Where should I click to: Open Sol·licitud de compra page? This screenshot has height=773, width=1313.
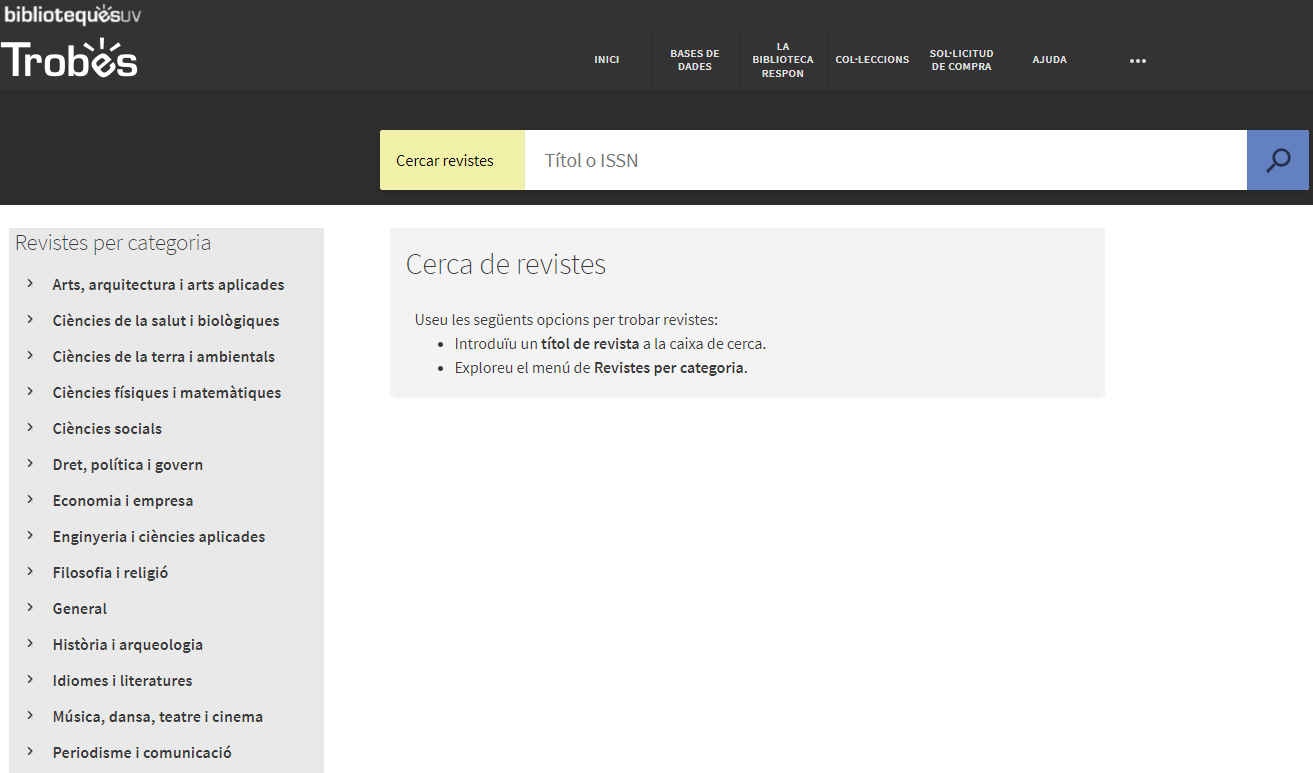(961, 60)
